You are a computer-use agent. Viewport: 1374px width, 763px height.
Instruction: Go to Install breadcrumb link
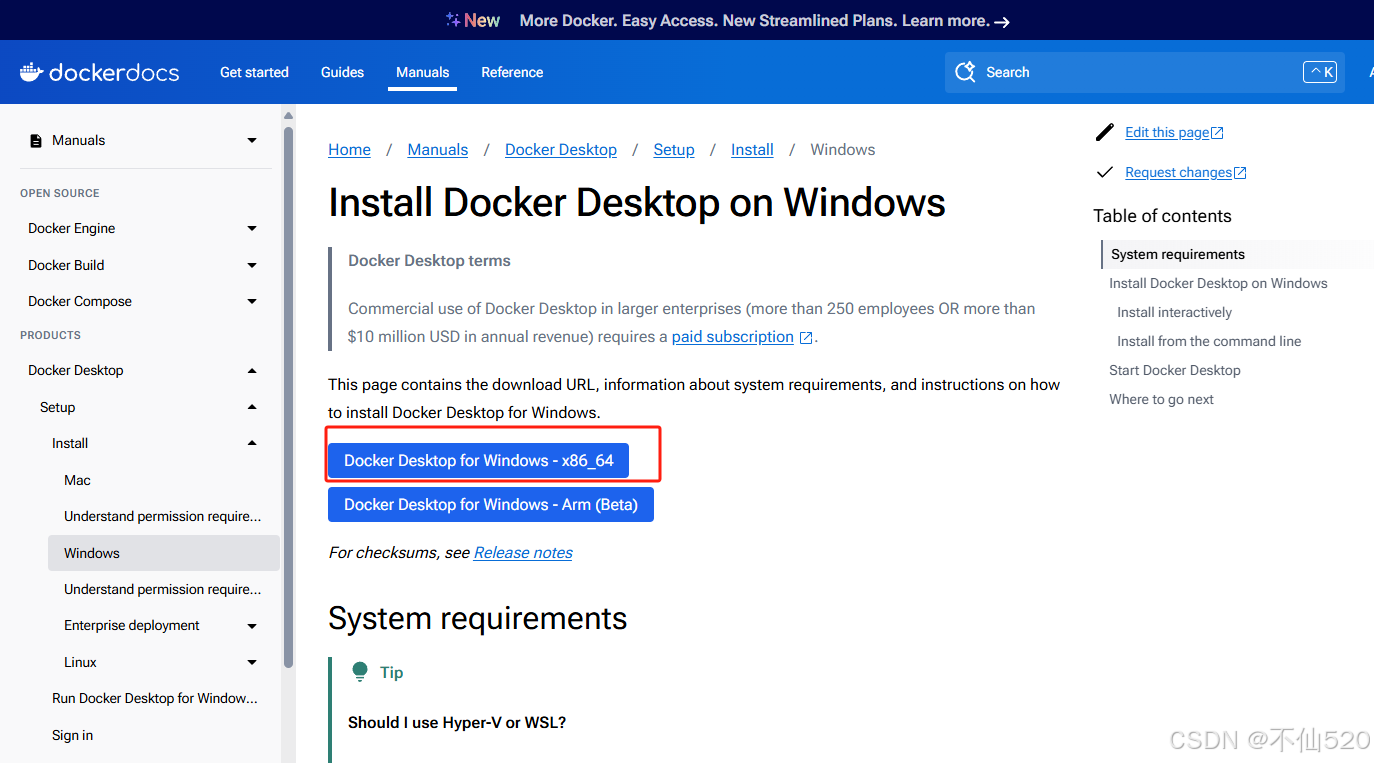(x=752, y=150)
